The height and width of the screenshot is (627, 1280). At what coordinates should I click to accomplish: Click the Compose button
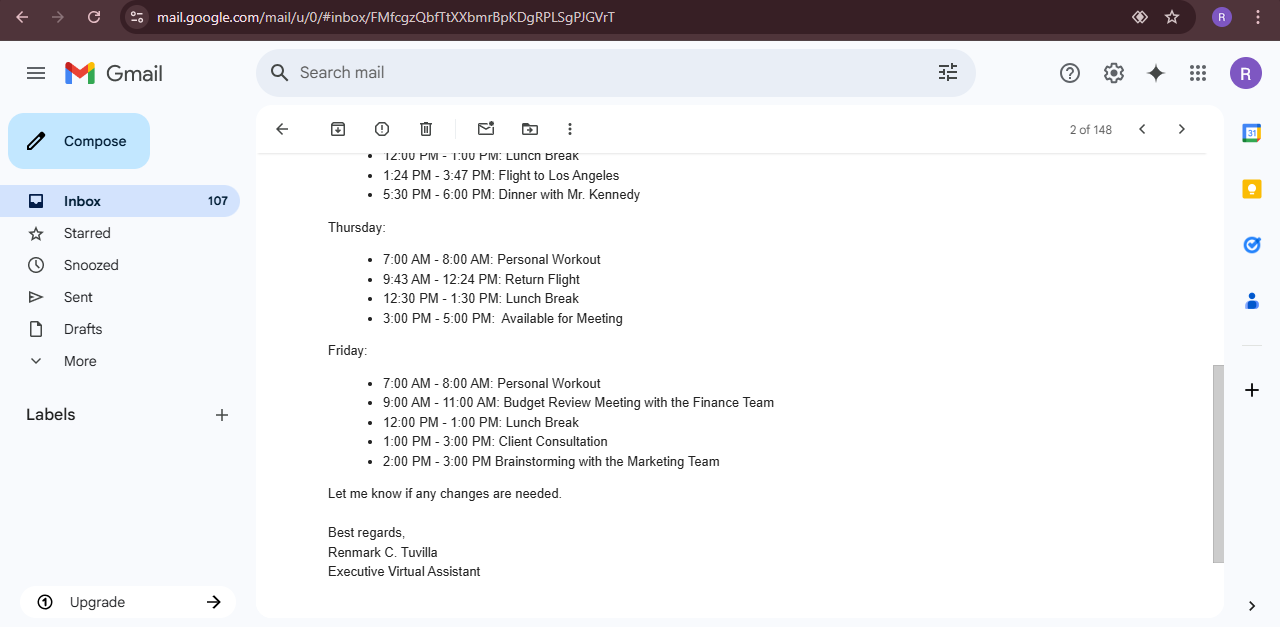click(79, 141)
